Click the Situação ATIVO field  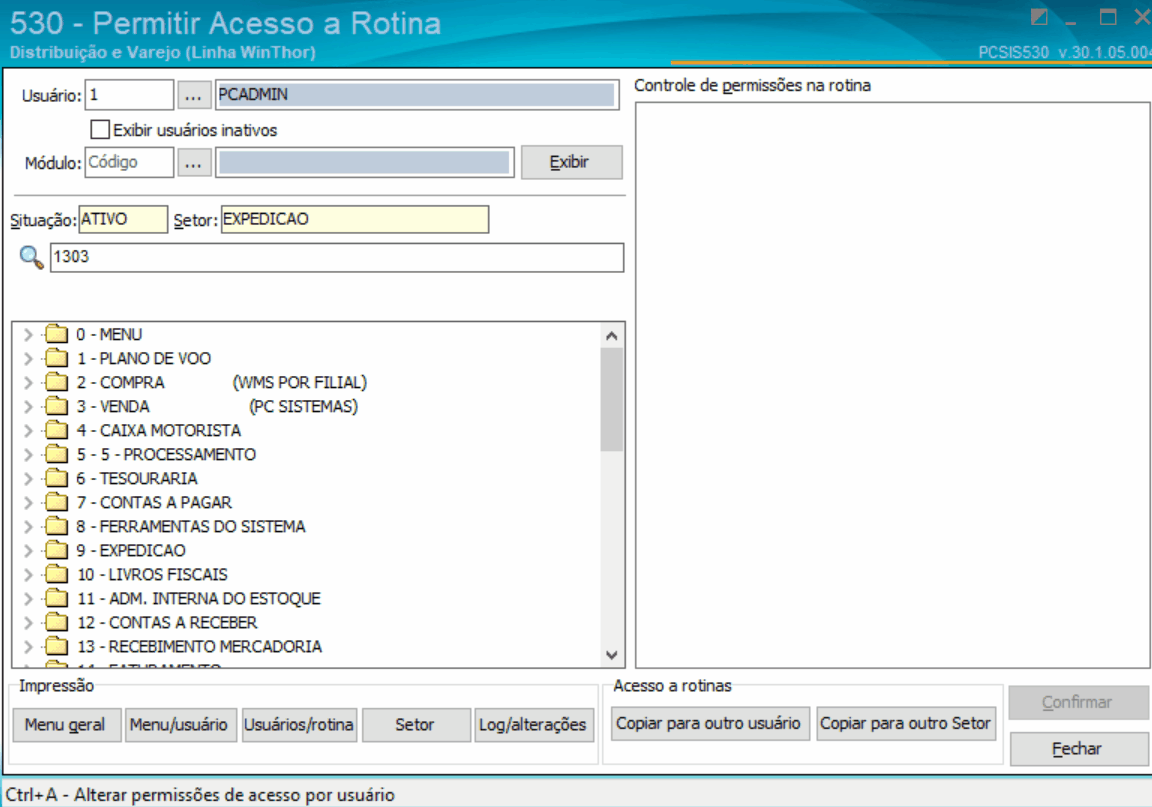coord(123,219)
